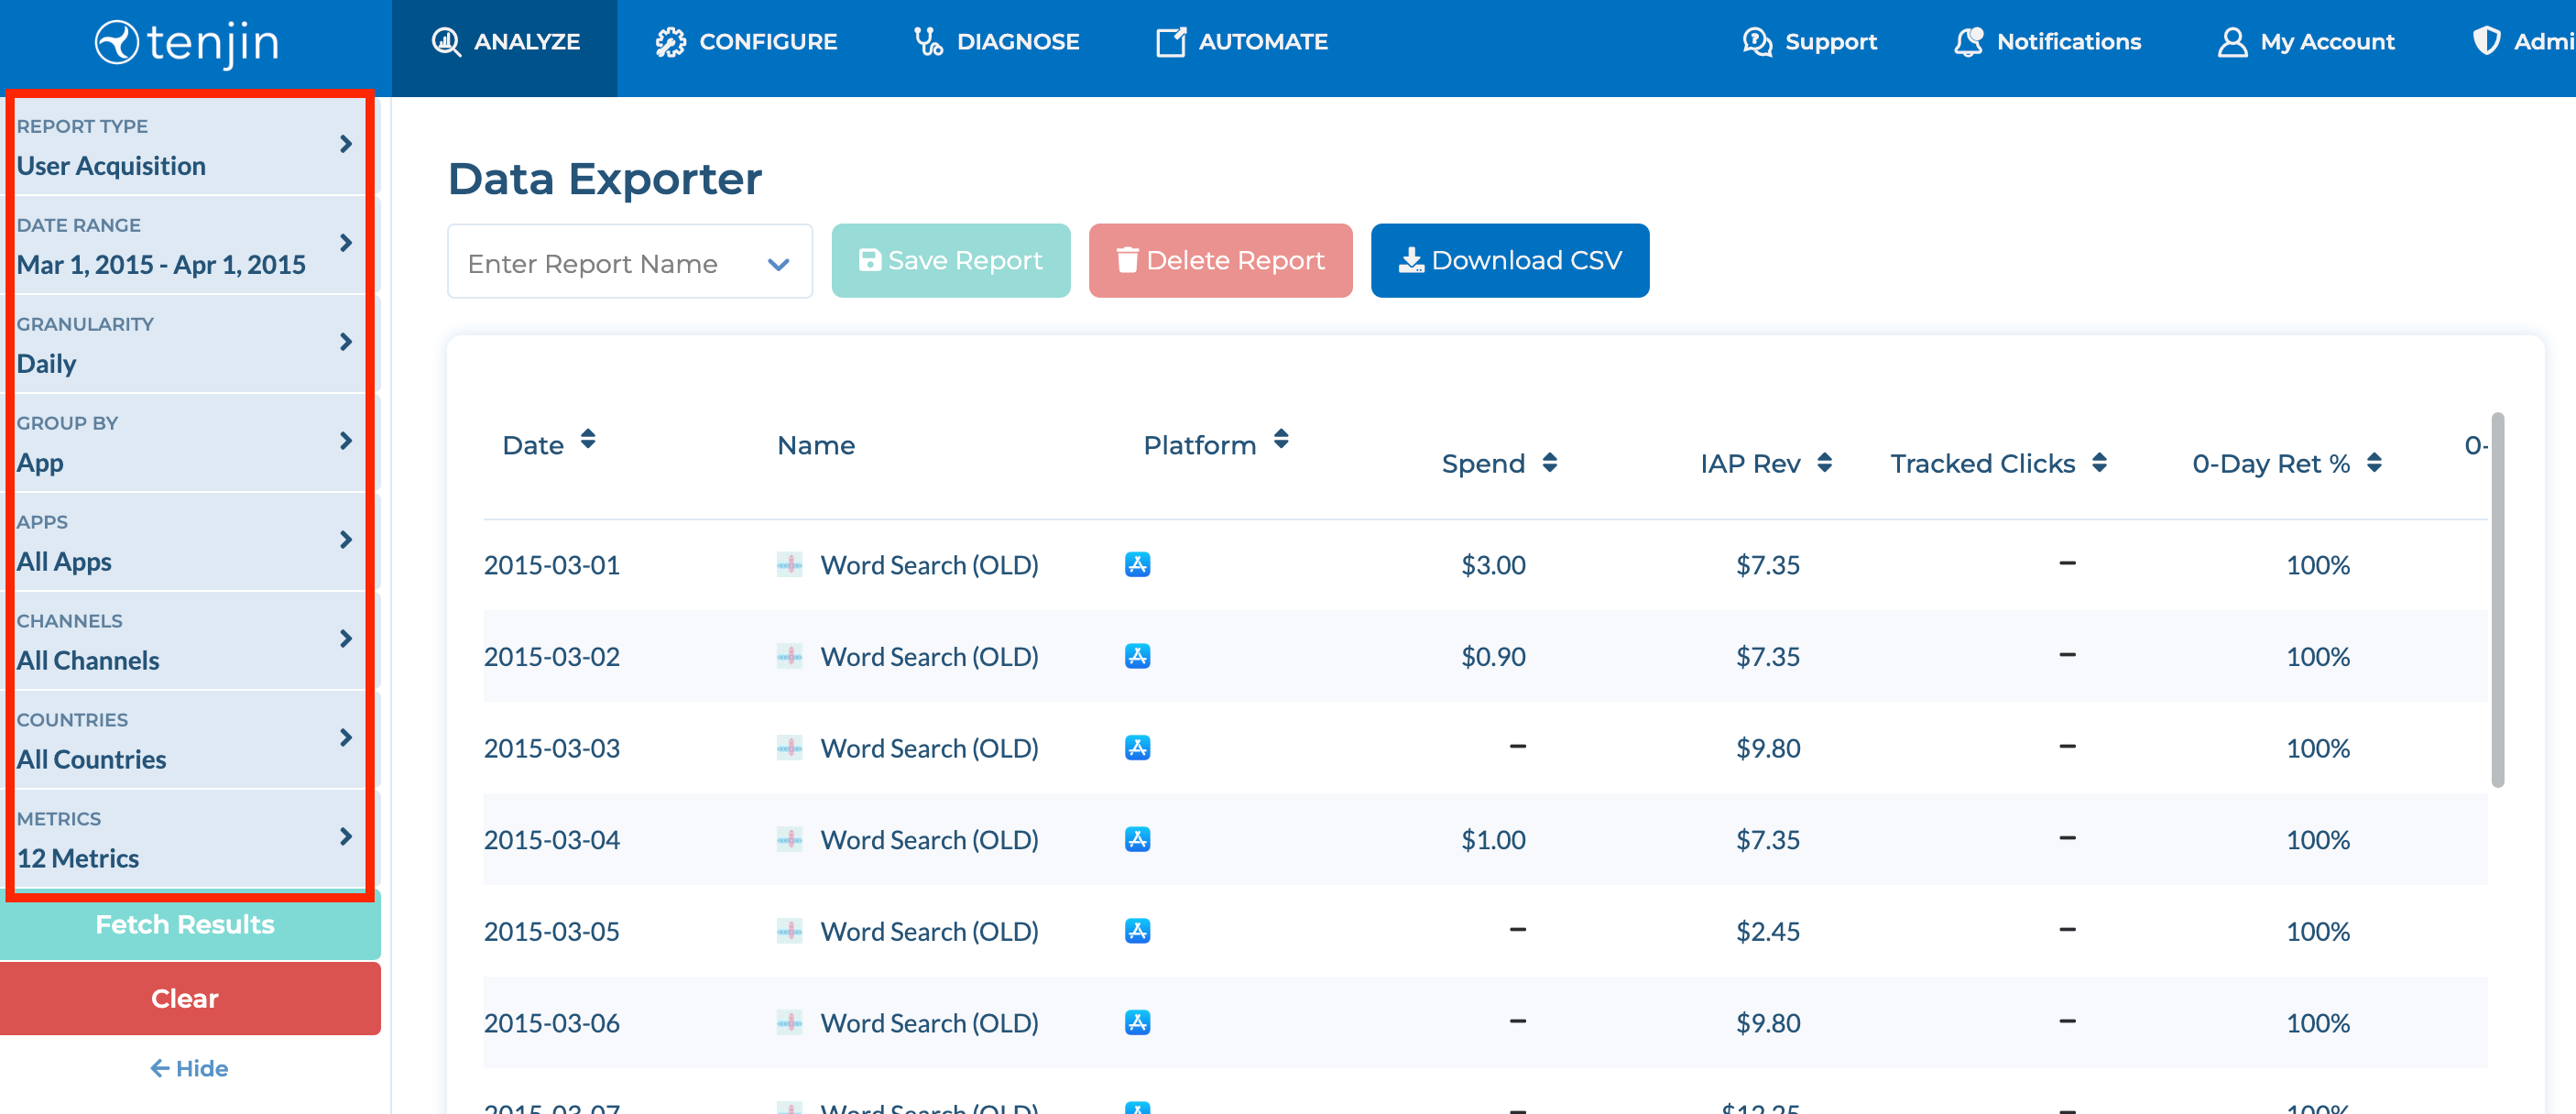The width and height of the screenshot is (2576, 1114).
Task: Click the Admin shield icon
Action: pyautogui.click(x=2486, y=42)
